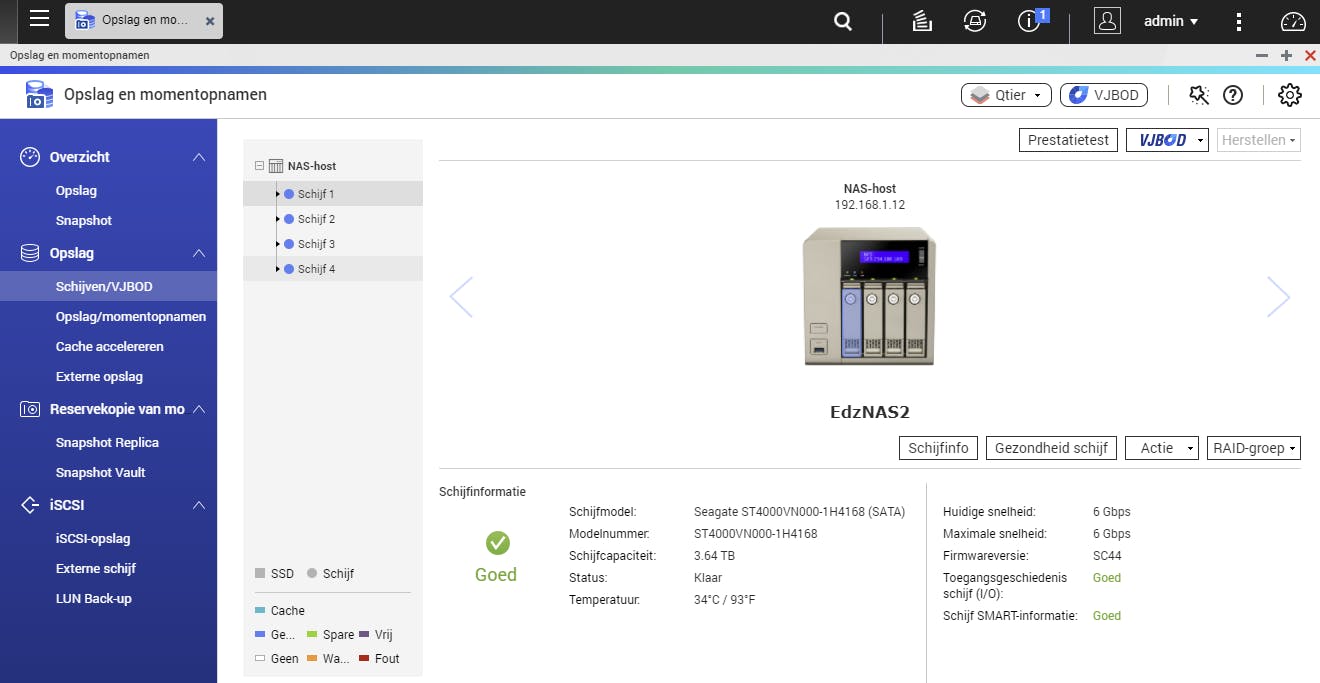The width and height of the screenshot is (1320, 683).
Task: Collapse the Overzicht sidebar section
Action: pyautogui.click(x=199, y=157)
